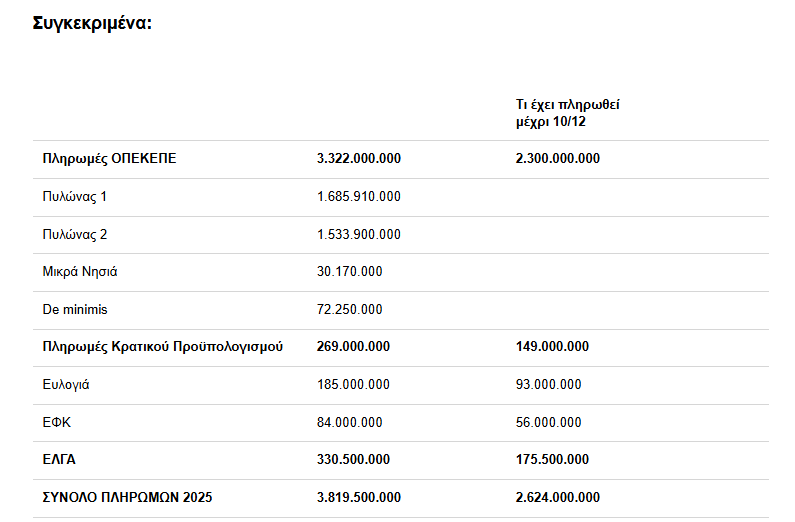Select the 'Πυλώνας 2' row label

click(x=74, y=235)
